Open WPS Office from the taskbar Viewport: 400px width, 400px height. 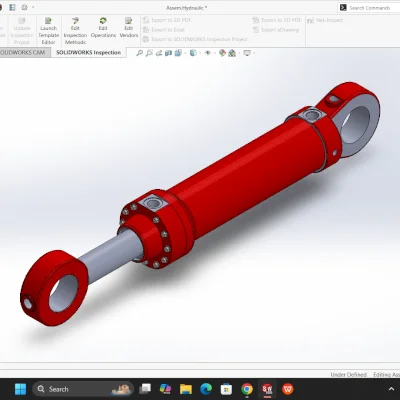click(288, 389)
